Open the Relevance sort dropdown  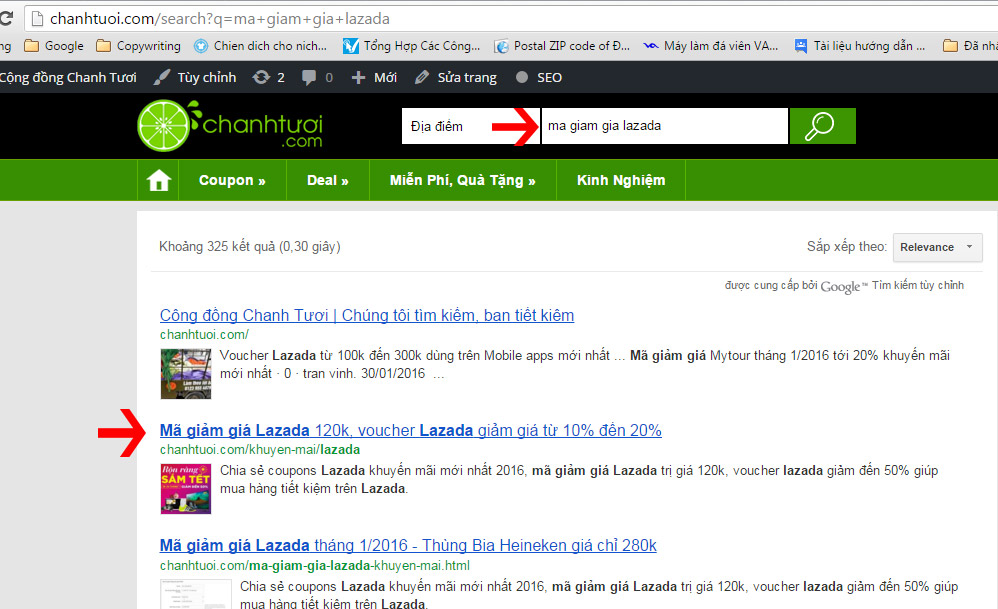[x=937, y=247]
